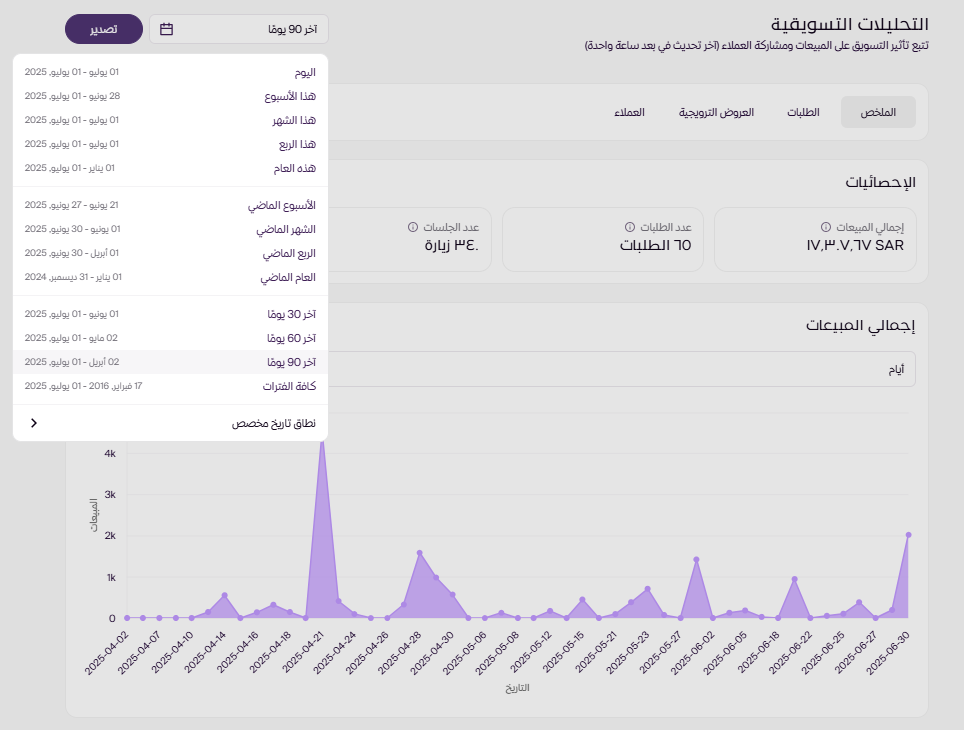Click info icon beside عدد الجلسات
The height and width of the screenshot is (730, 964).
point(413,227)
